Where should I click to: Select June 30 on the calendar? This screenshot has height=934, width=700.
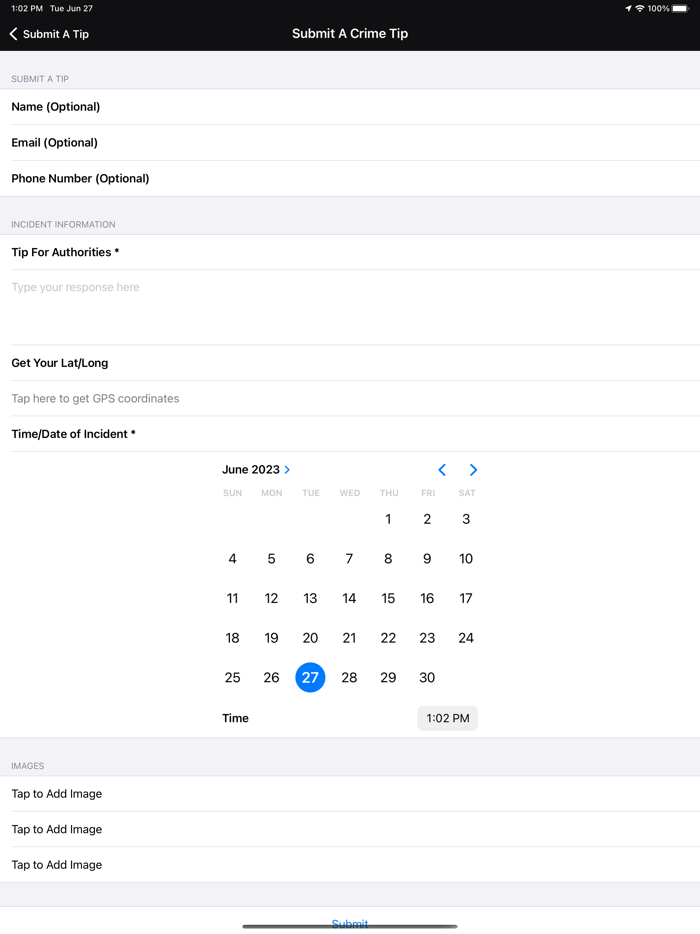click(427, 678)
